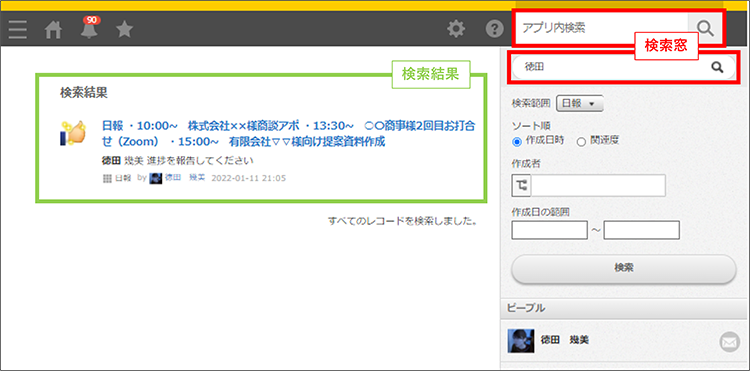Open the 検索範囲 日報 dropdown
This screenshot has height=371, width=750.
tap(580, 103)
